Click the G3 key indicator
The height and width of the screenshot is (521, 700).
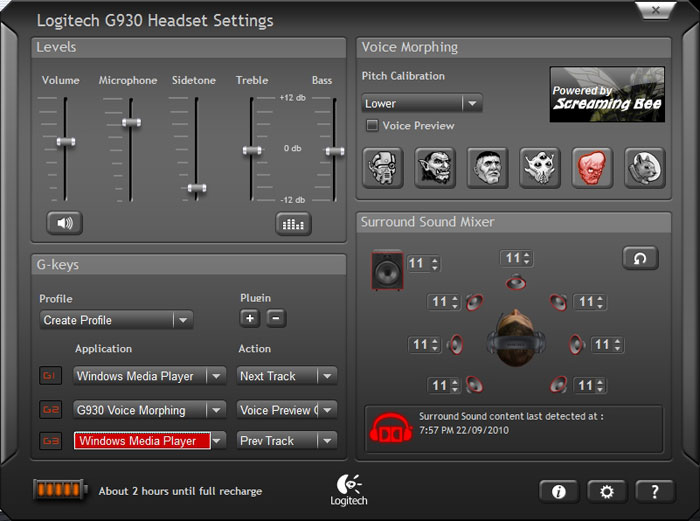point(50,441)
